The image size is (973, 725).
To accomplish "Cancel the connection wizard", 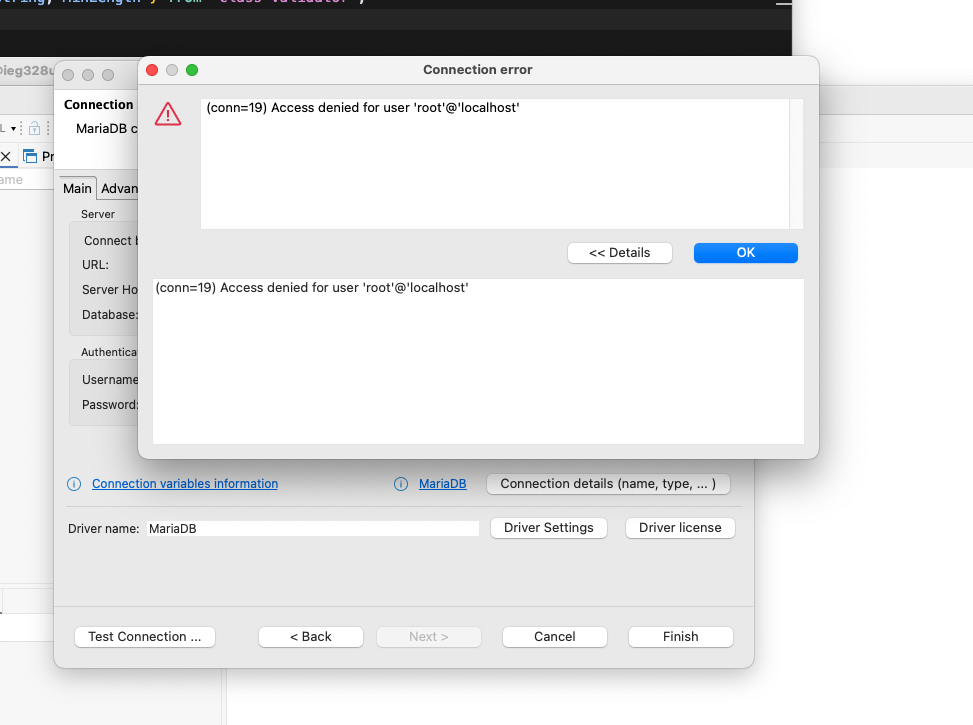I will click(555, 637).
